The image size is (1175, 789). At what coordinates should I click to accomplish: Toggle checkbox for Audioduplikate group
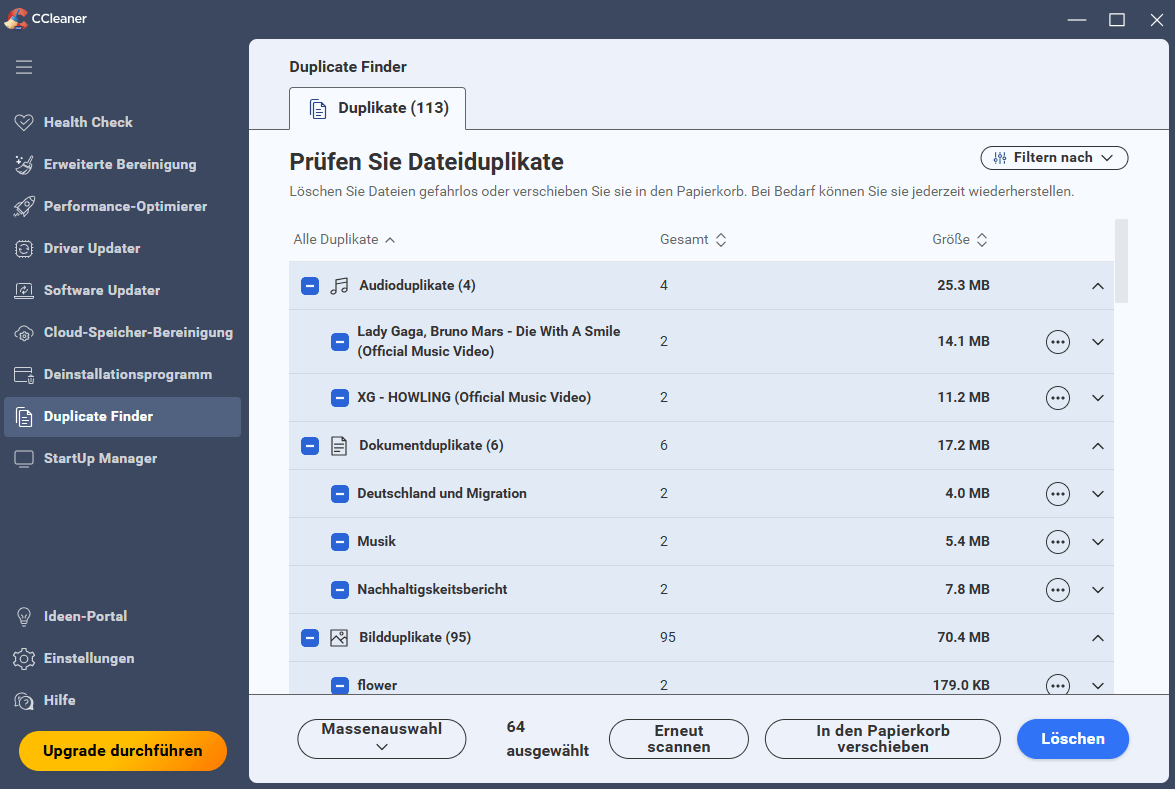[310, 286]
